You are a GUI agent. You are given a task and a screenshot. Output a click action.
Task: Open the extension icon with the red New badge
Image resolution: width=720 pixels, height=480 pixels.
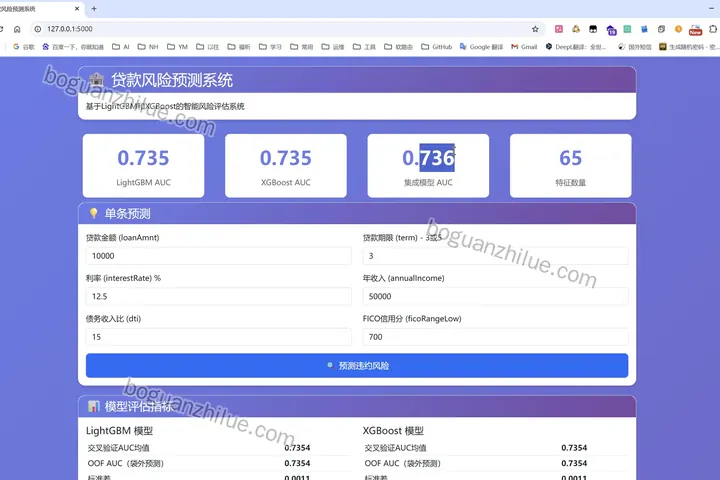695,30
